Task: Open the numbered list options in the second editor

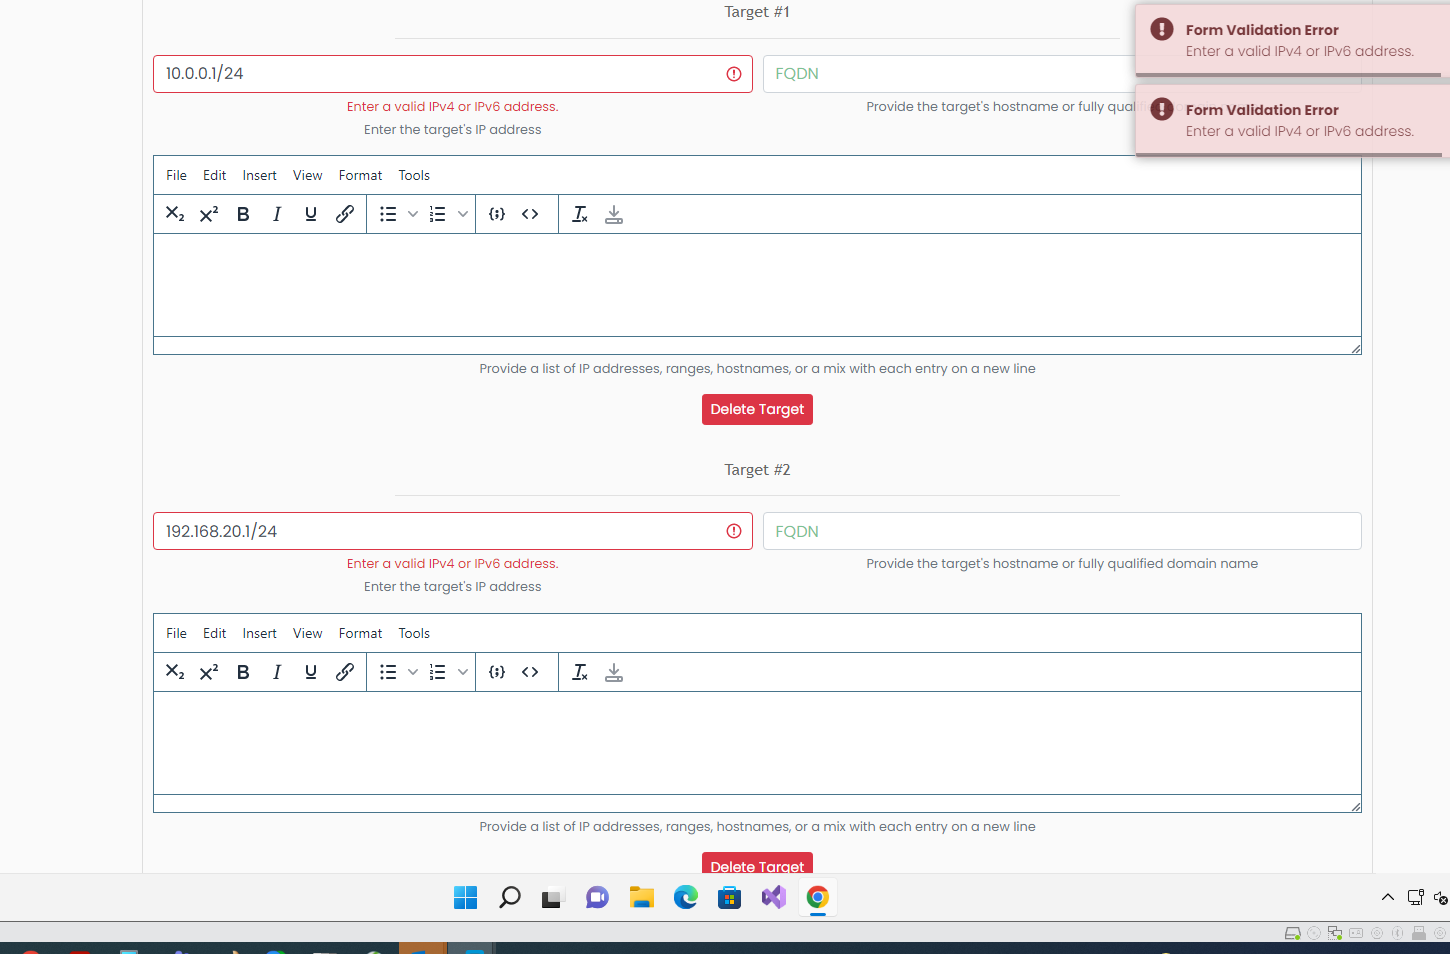Action: click(462, 671)
